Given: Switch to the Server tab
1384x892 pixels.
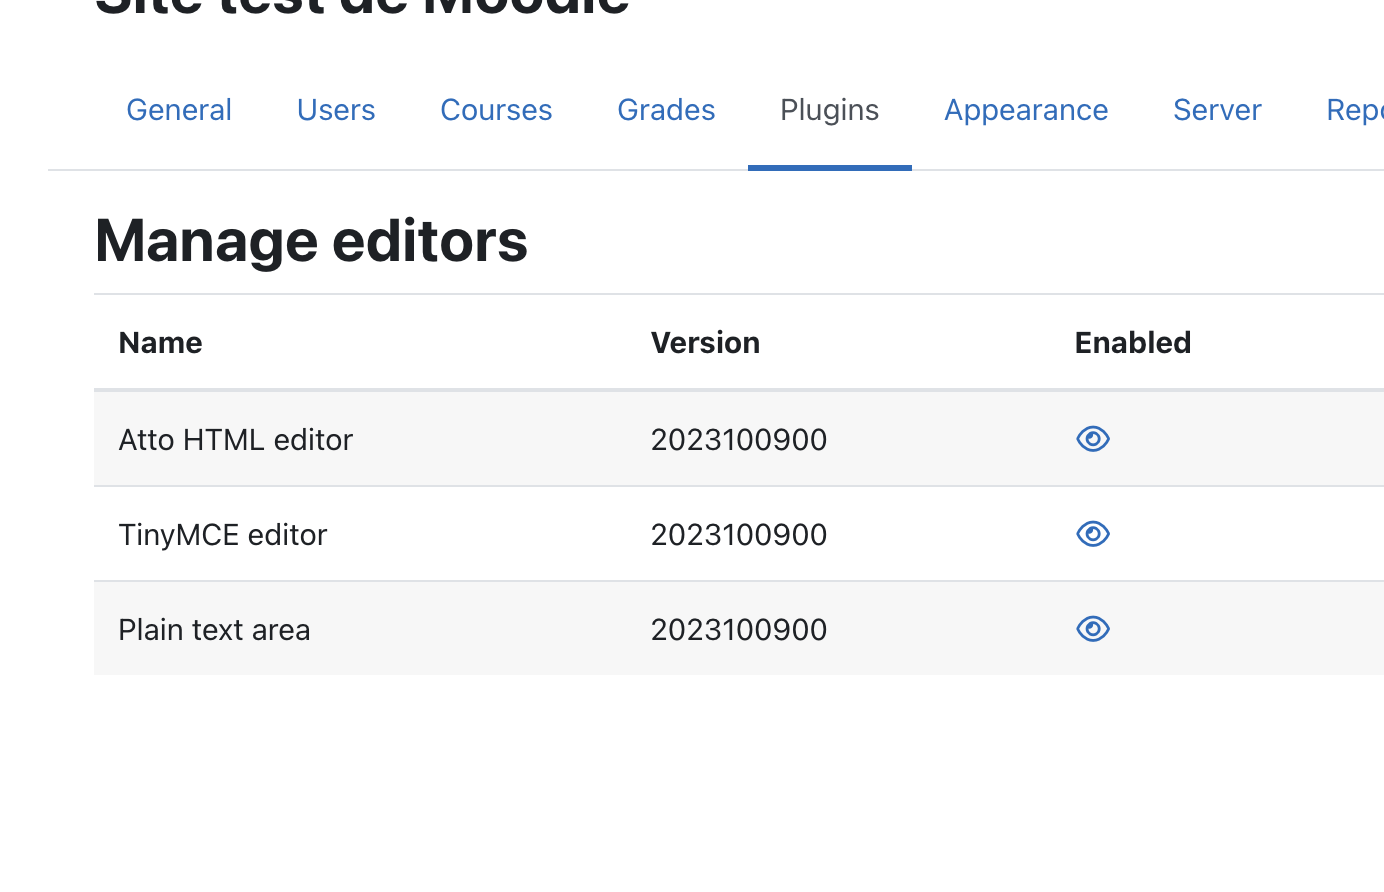Looking at the screenshot, I should click(x=1217, y=110).
